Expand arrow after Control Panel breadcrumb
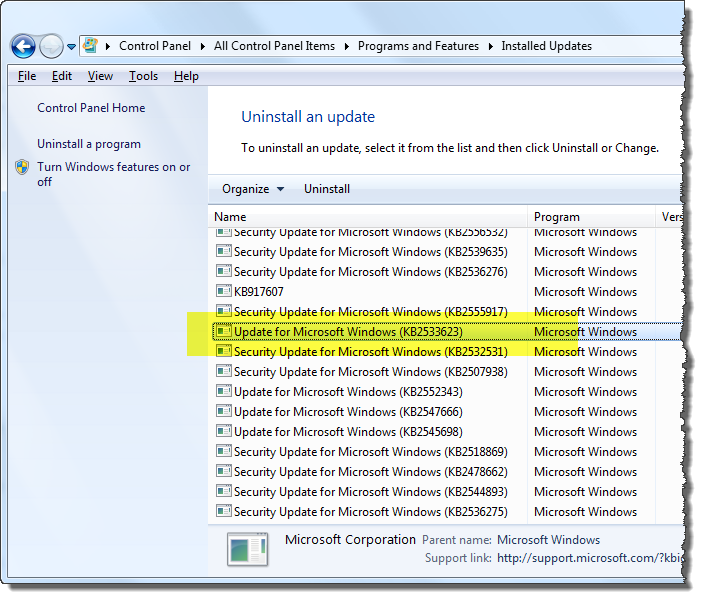The height and width of the screenshot is (600, 703). pyautogui.click(x=203, y=46)
